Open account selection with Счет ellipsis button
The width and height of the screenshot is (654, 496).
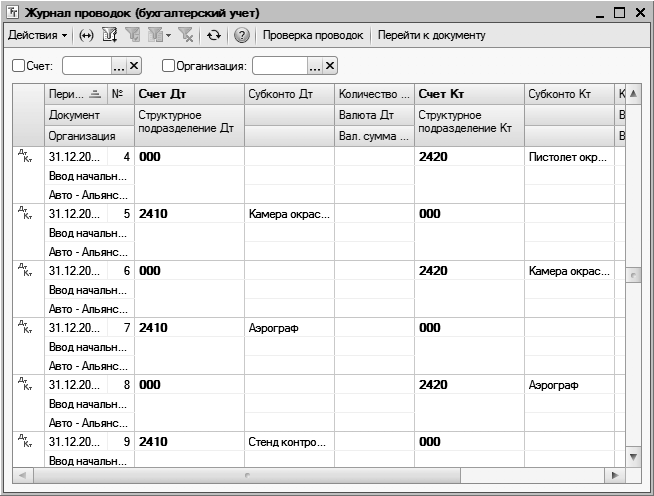(118, 66)
